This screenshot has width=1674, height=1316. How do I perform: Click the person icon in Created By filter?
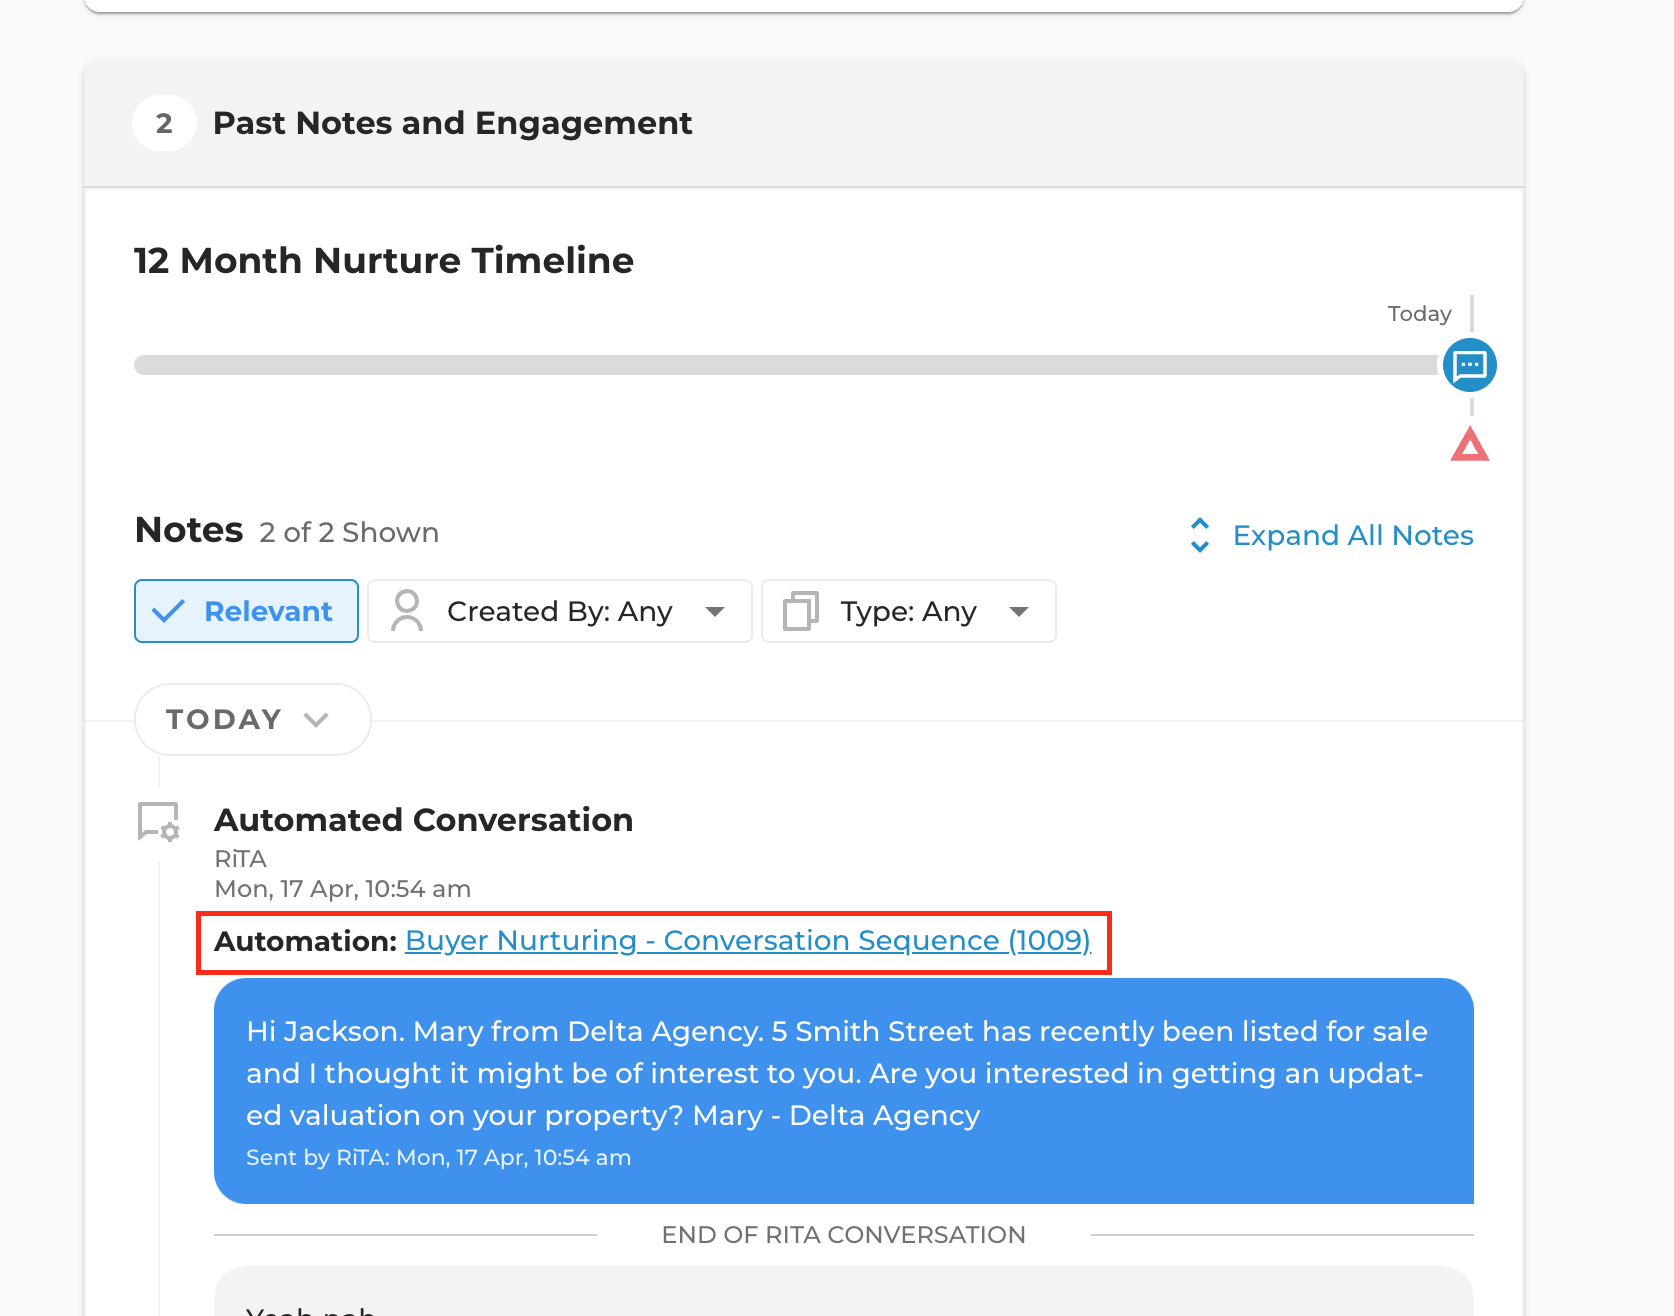407,611
